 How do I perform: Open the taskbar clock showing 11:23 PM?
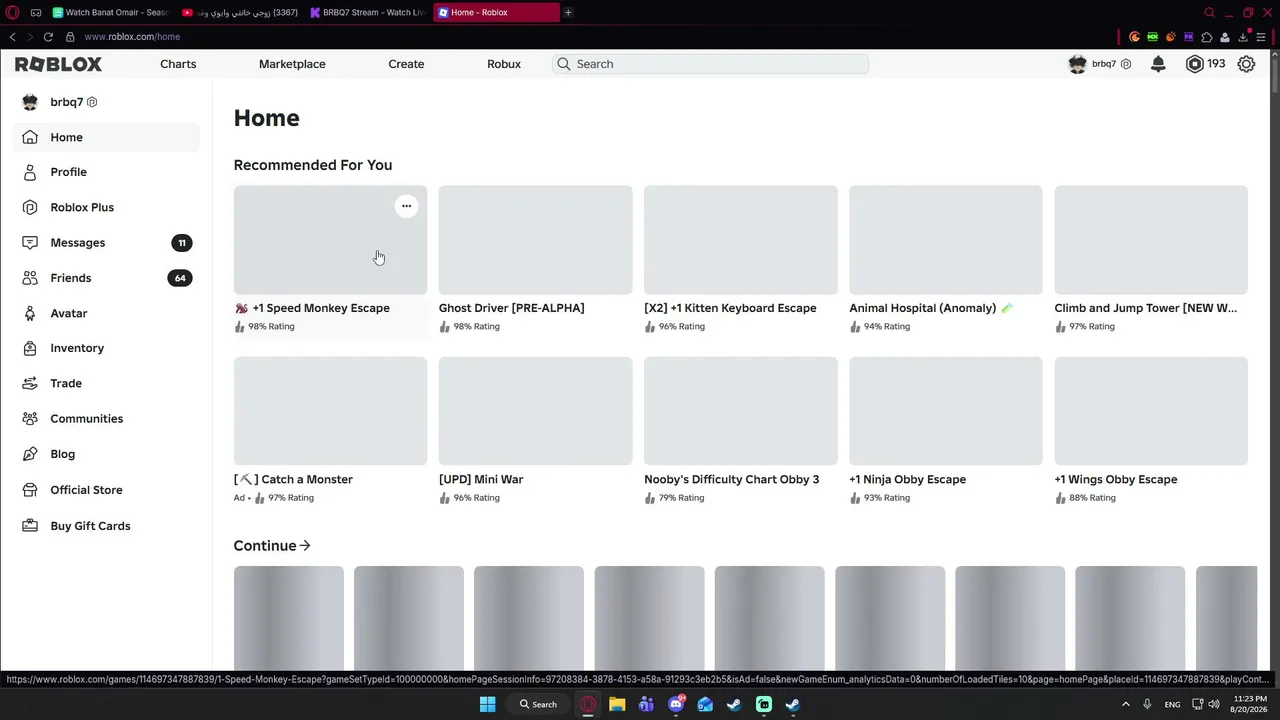1250,704
